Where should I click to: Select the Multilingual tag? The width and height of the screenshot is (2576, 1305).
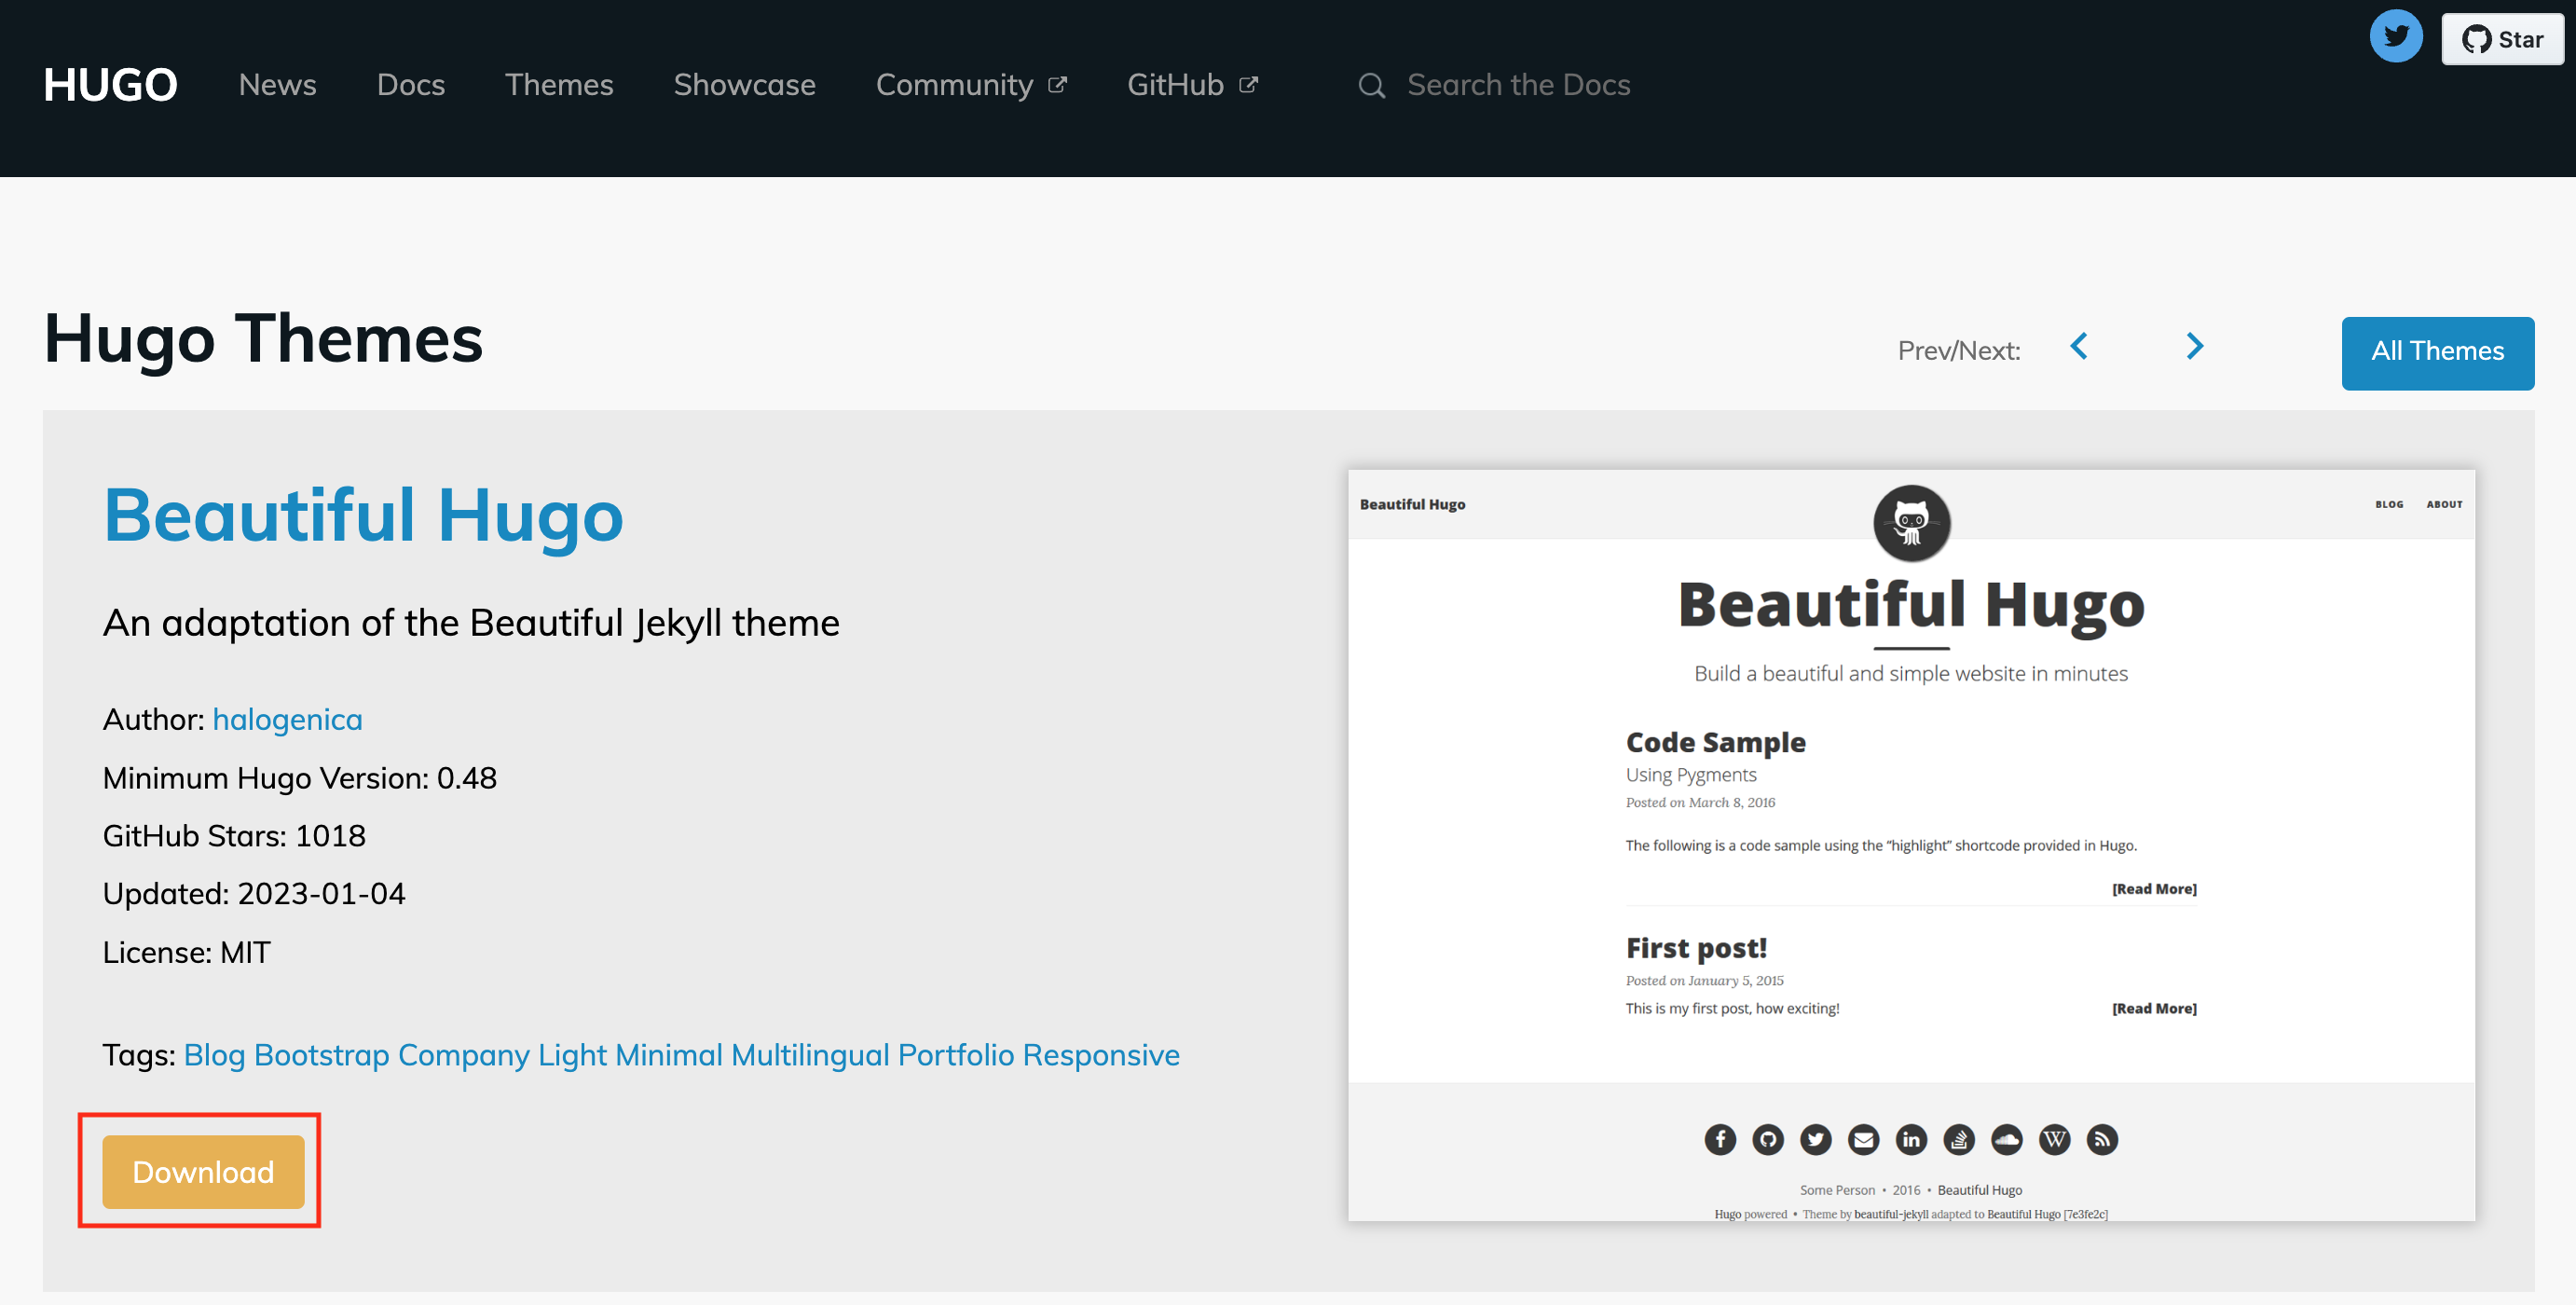click(x=810, y=1054)
